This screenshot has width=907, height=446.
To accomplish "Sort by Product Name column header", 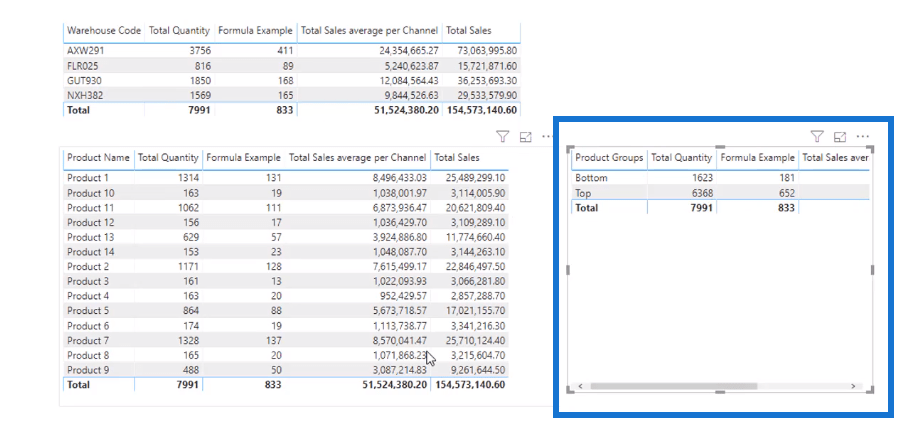I will click(98, 157).
